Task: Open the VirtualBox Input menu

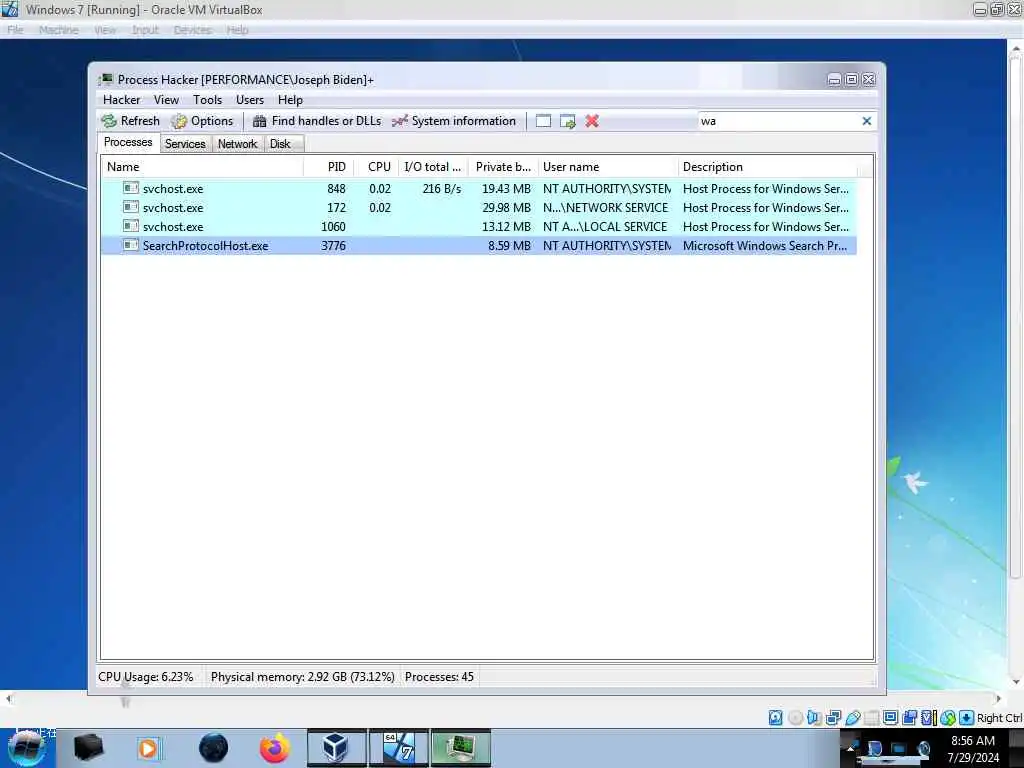Action: (x=145, y=30)
